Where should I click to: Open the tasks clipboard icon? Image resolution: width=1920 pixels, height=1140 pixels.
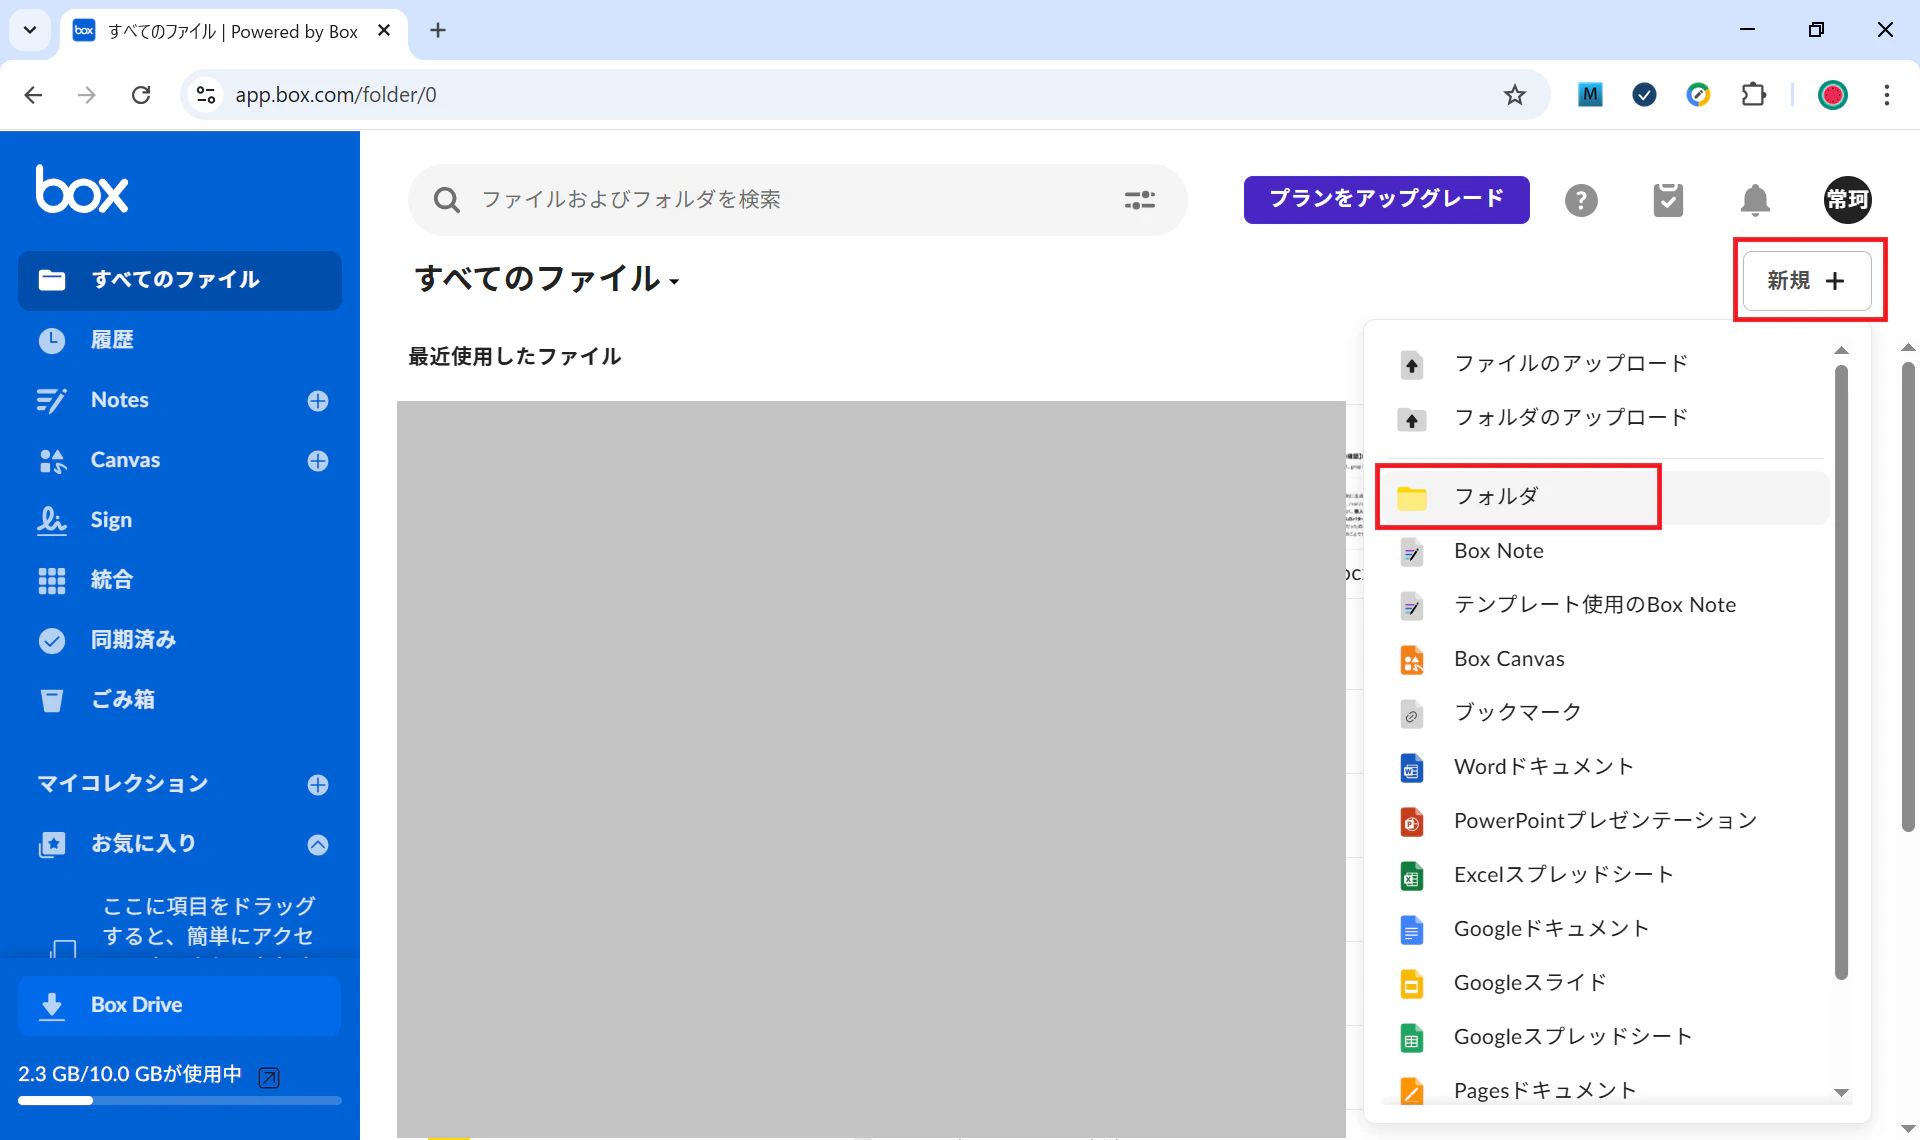[1668, 200]
